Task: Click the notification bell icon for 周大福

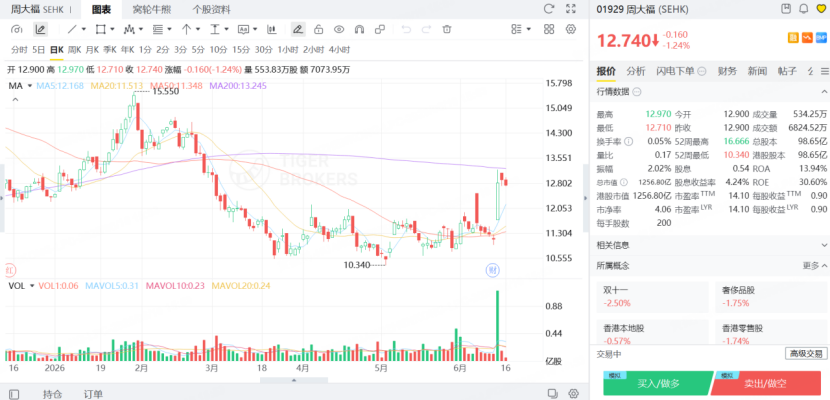Action: tap(804, 8)
